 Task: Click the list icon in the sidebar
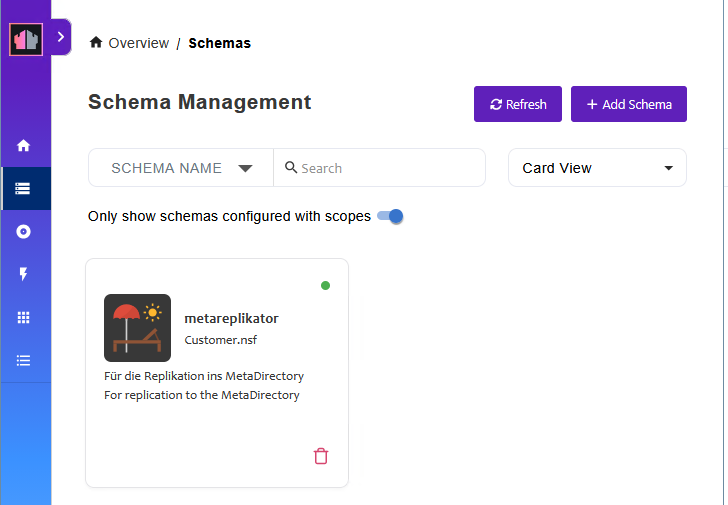click(24, 360)
